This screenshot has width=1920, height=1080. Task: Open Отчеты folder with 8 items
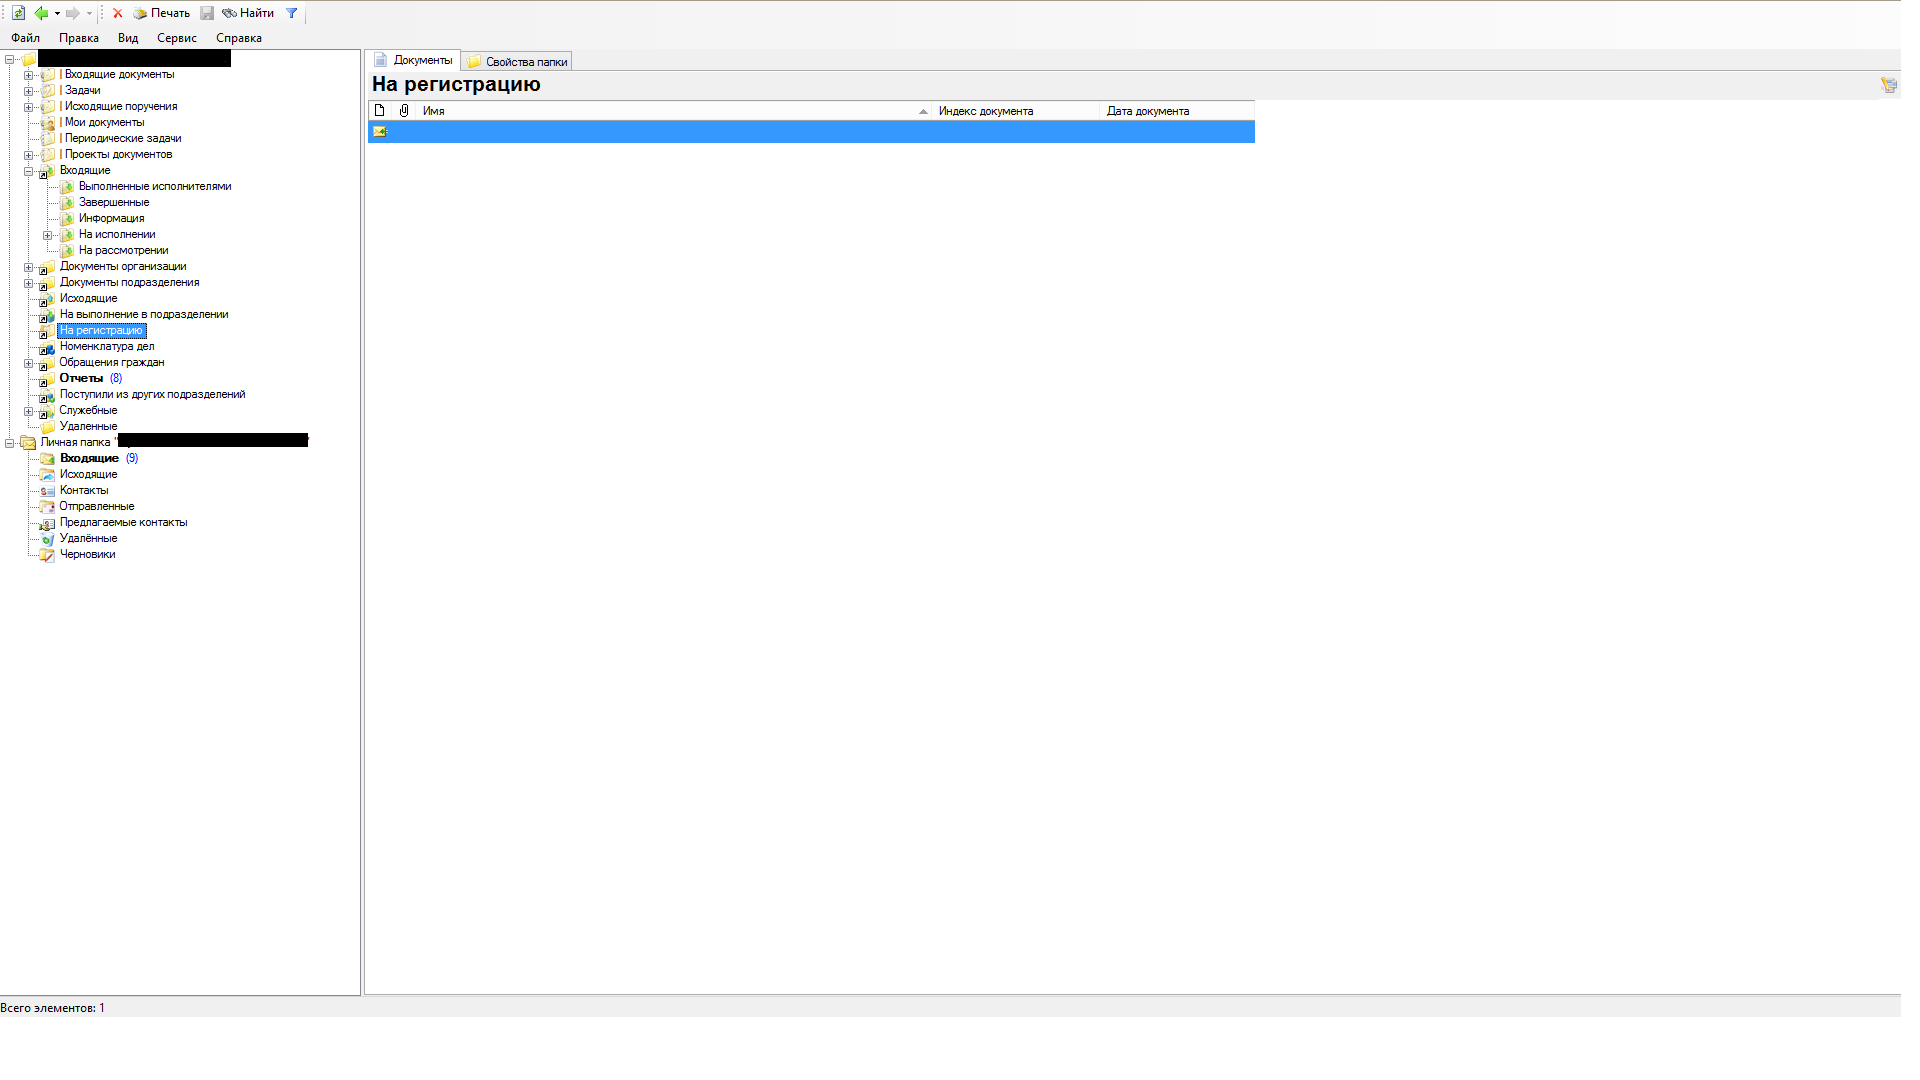(81, 378)
